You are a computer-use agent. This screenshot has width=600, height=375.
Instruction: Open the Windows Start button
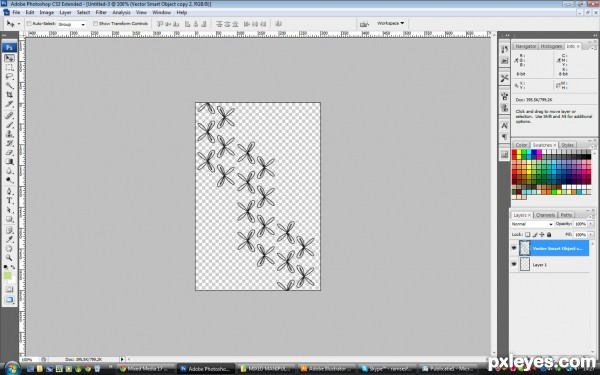(11, 368)
